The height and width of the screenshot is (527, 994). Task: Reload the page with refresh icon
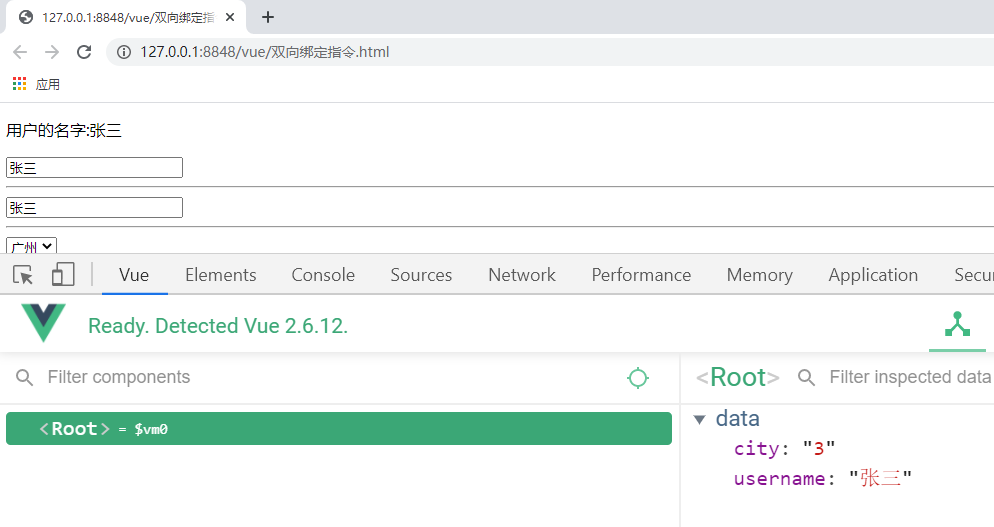click(84, 52)
